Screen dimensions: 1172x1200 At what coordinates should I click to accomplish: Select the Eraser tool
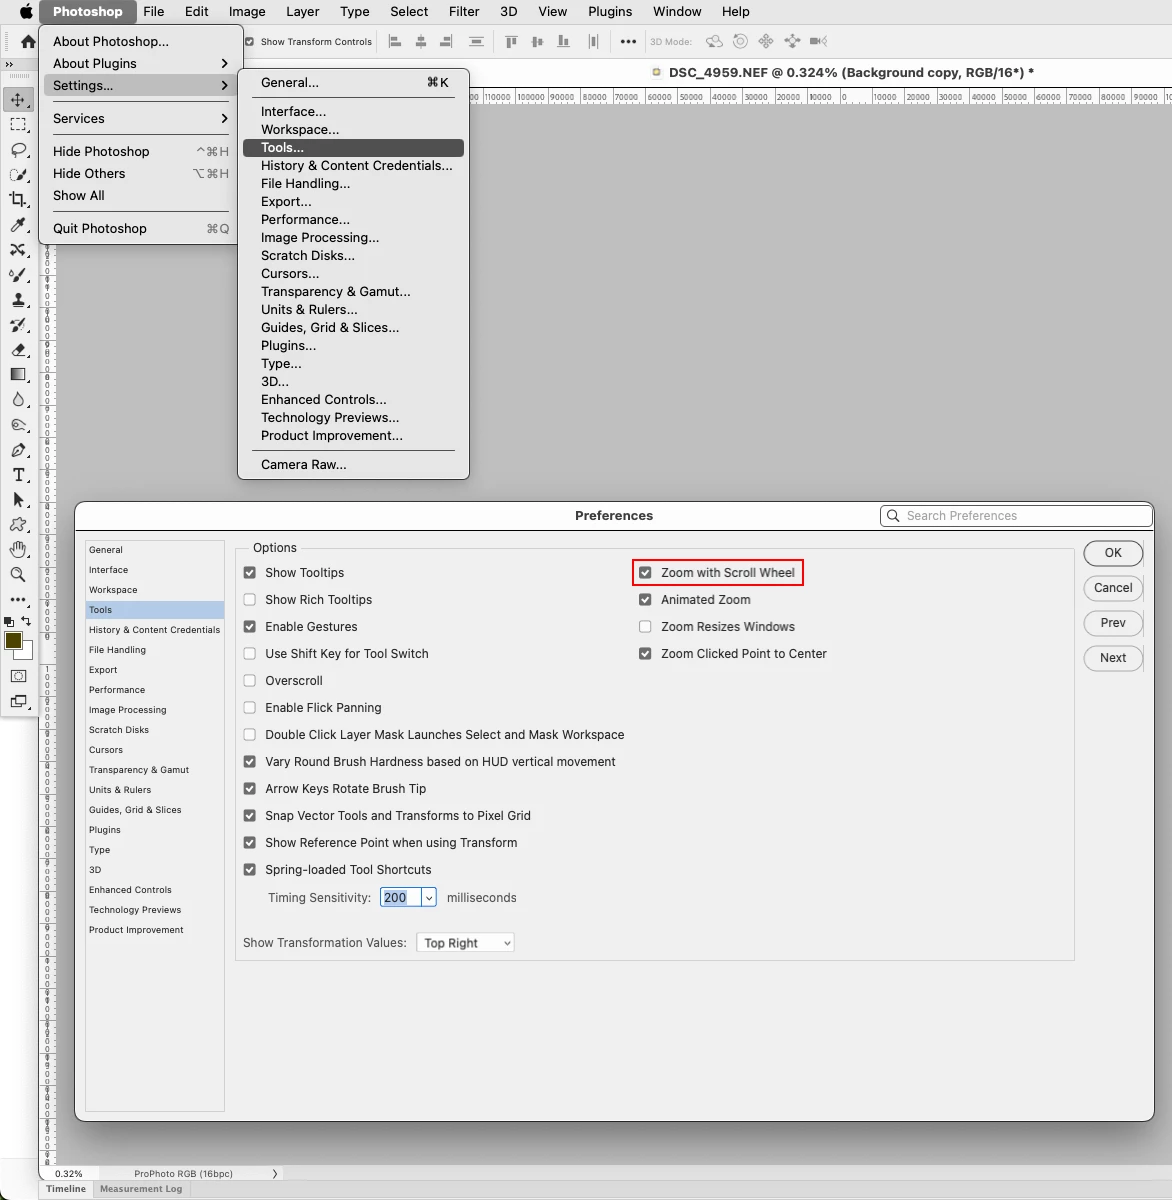click(x=18, y=349)
